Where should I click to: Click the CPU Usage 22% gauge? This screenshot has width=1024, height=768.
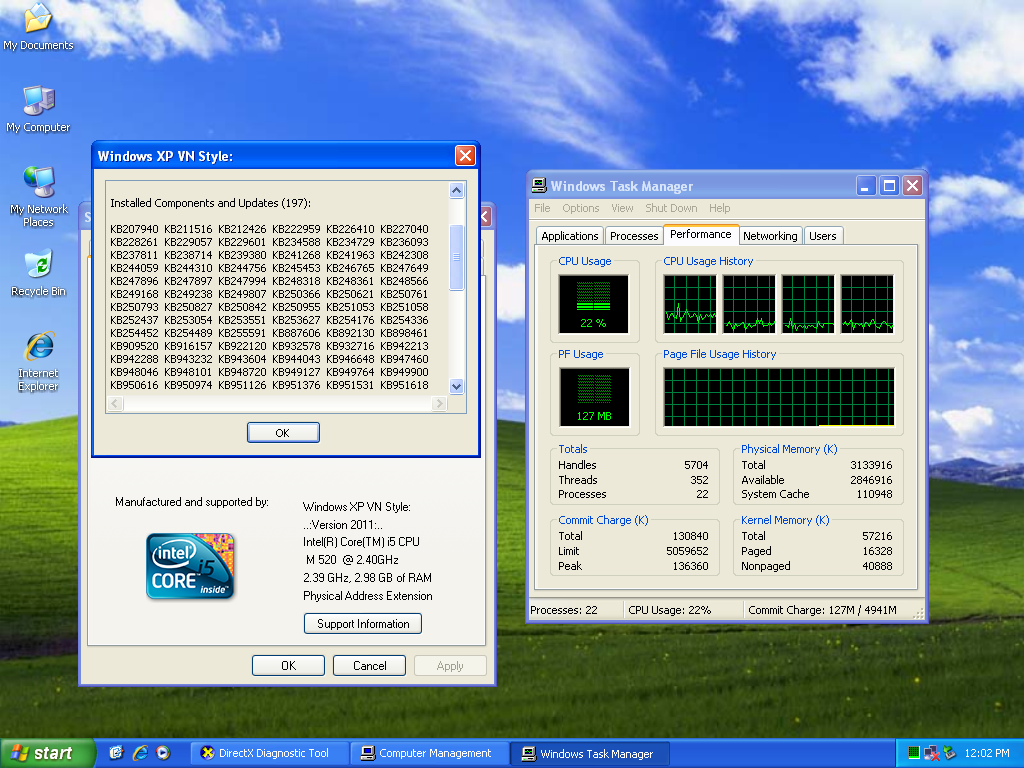pos(593,304)
